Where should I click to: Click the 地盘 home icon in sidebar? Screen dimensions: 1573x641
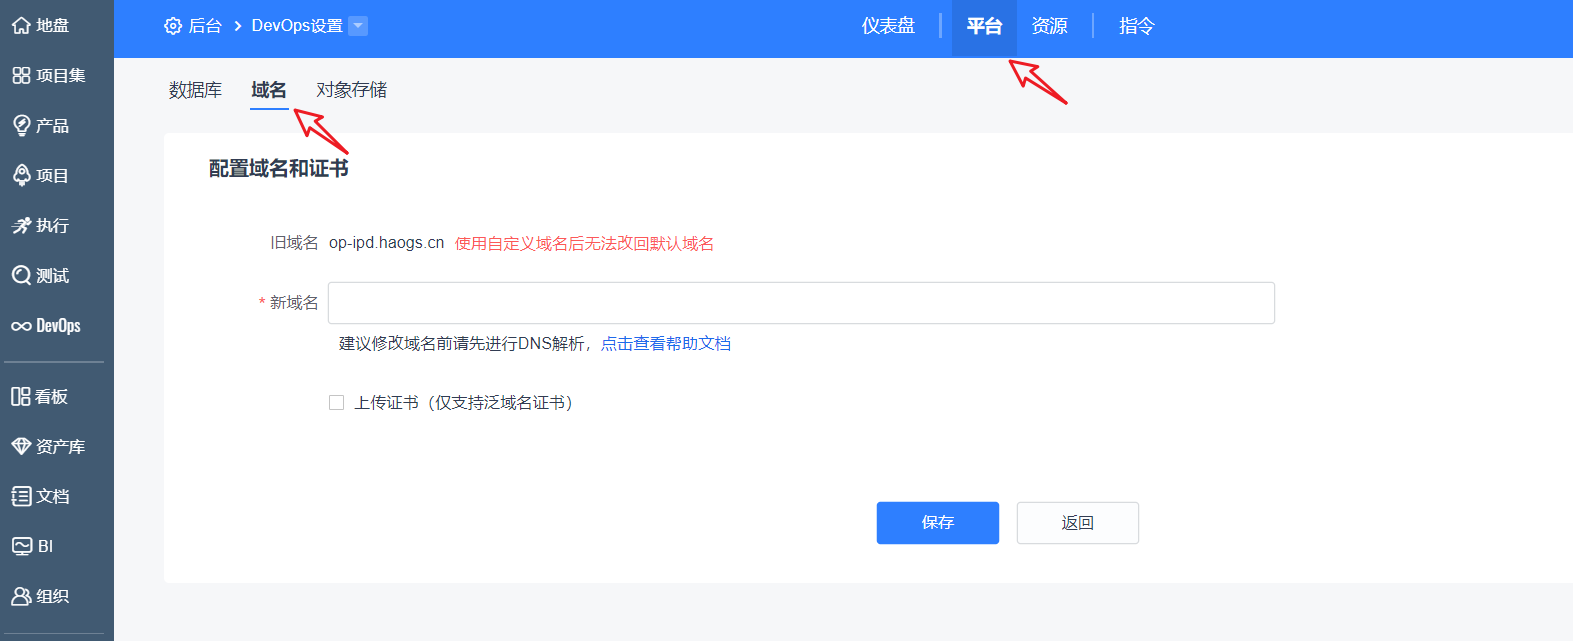pos(21,26)
